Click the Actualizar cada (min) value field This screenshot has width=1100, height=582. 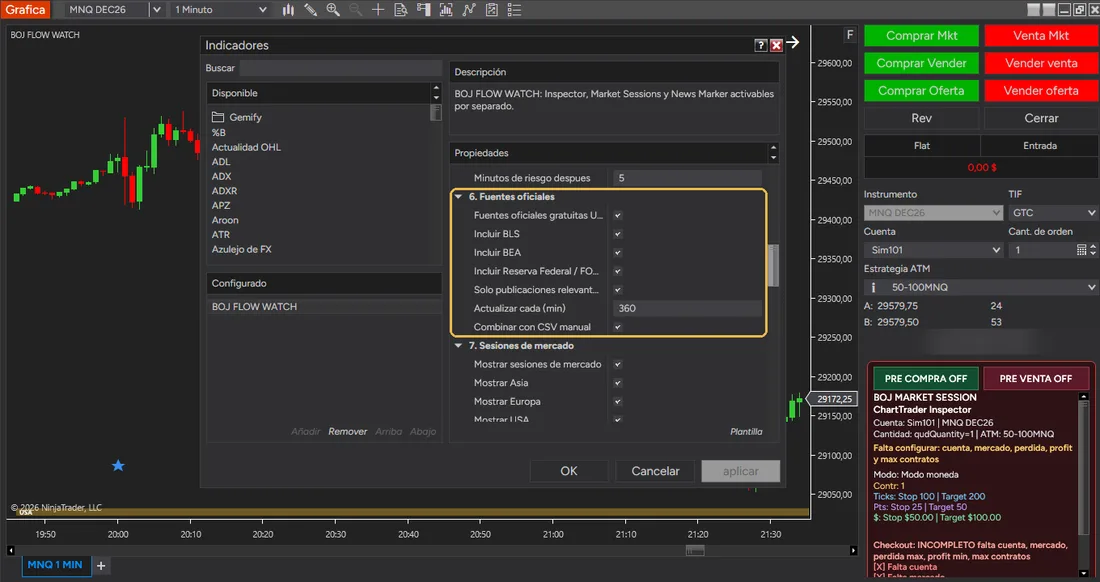pos(688,309)
